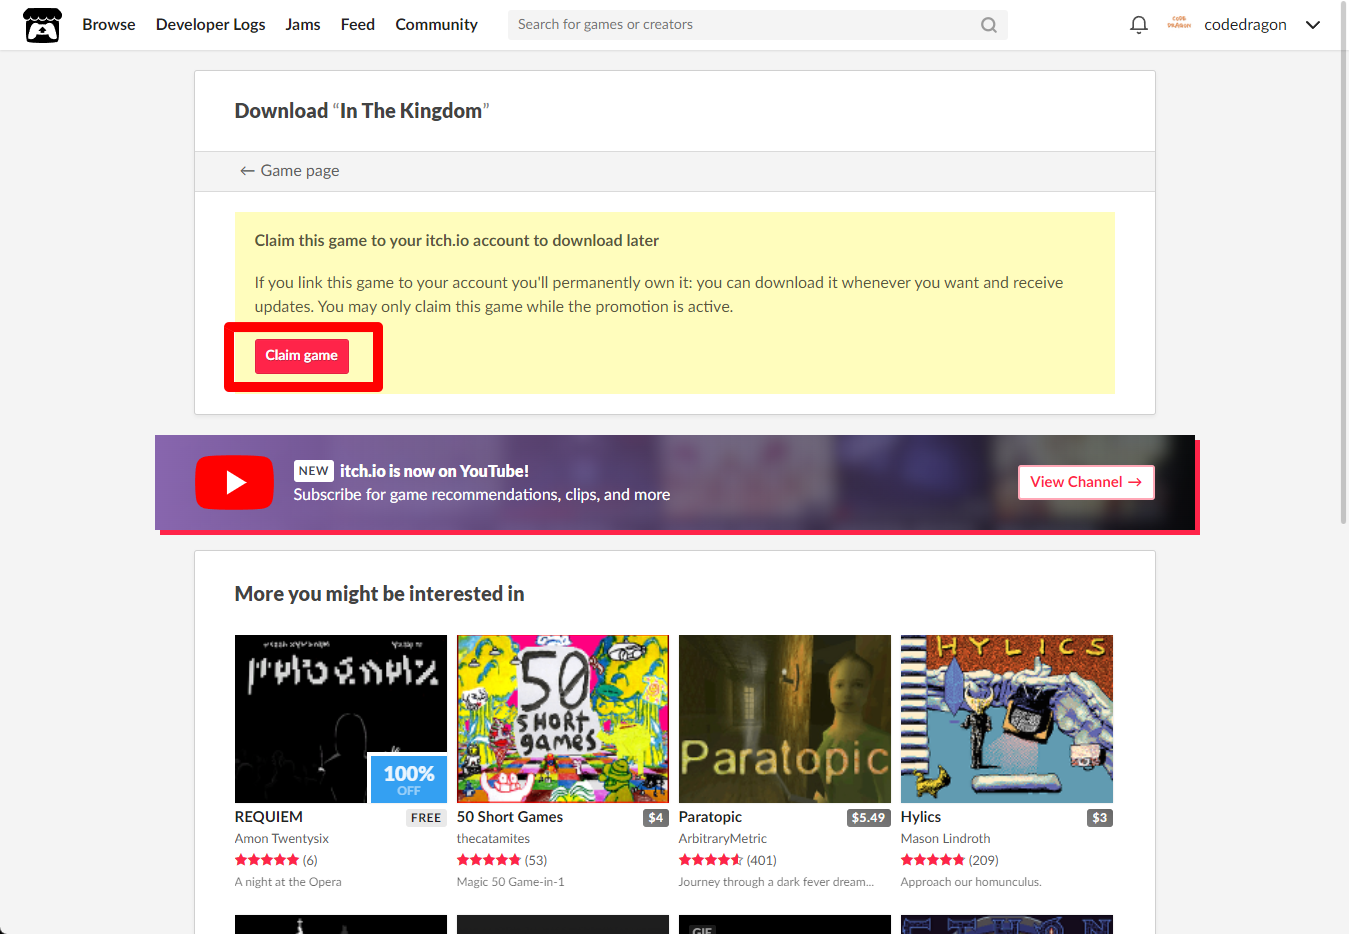Viewport: 1349px width, 934px height.
Task: Click the itch.io logo icon
Action: pyautogui.click(x=42, y=25)
